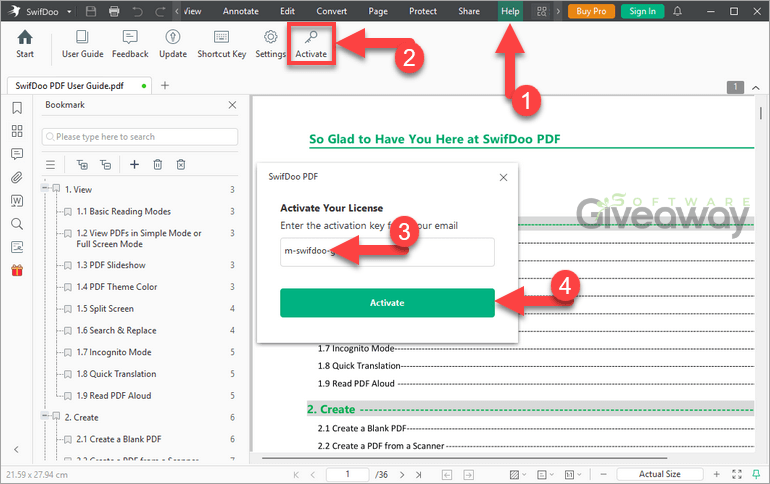Click the Word document sidebar icon
Screen dimensions: 770x484
coord(17,201)
